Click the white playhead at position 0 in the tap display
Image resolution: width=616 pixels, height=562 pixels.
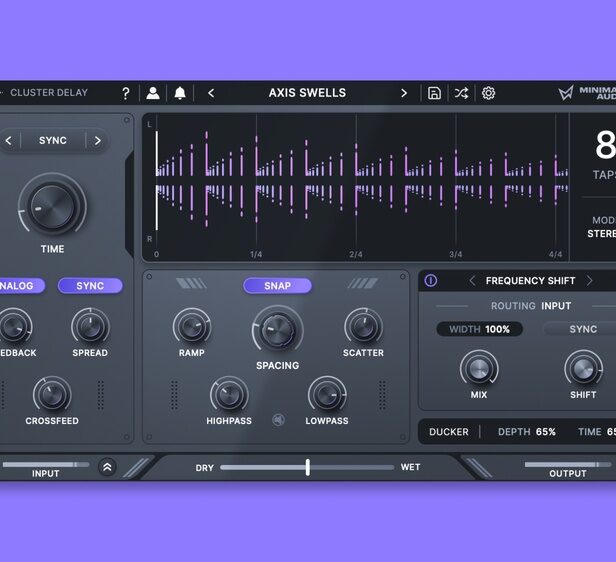point(157,181)
